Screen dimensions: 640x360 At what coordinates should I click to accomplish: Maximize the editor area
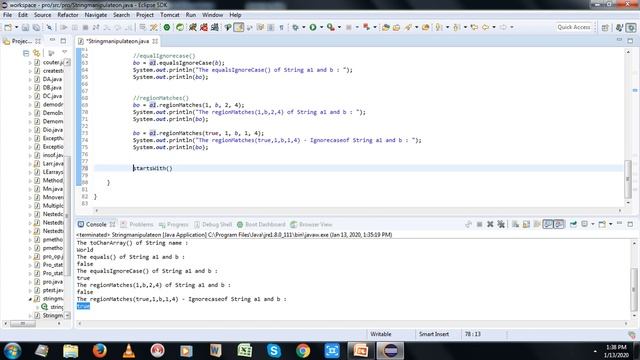click(630, 41)
